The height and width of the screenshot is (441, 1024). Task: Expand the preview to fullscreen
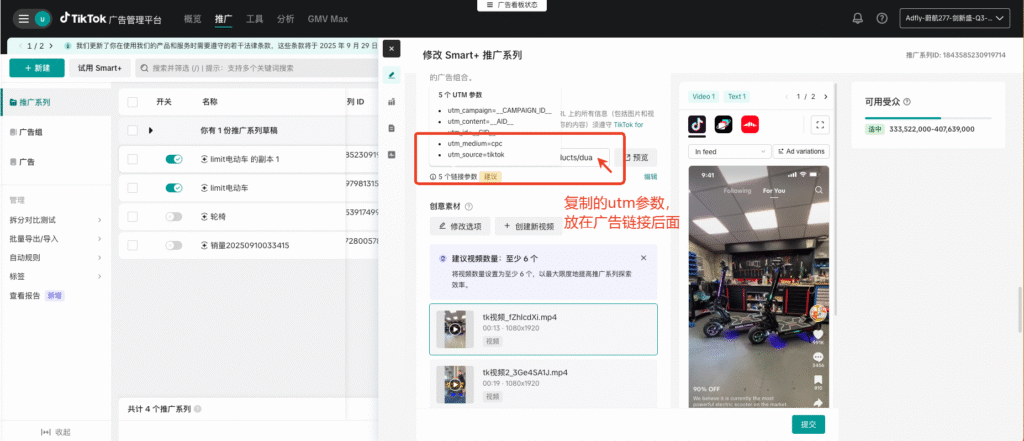(x=820, y=124)
